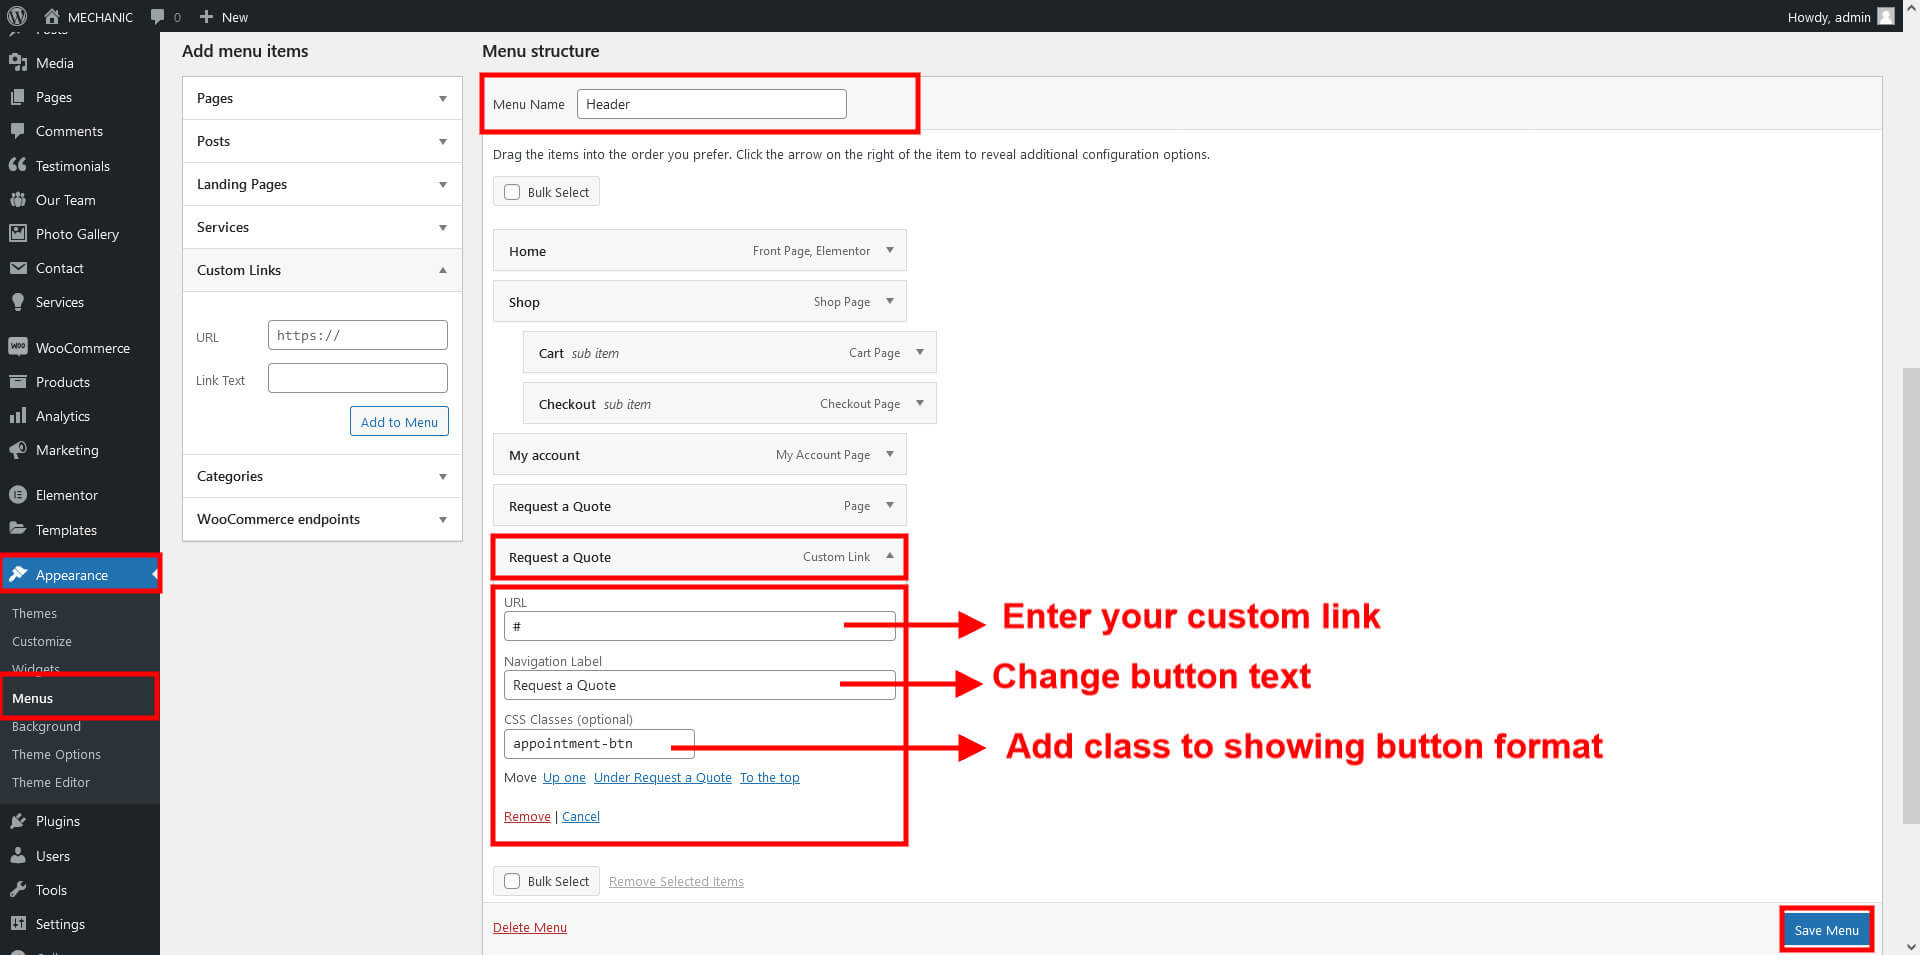The image size is (1920, 955).
Task: Click the admin user avatar icon
Action: point(1886,16)
